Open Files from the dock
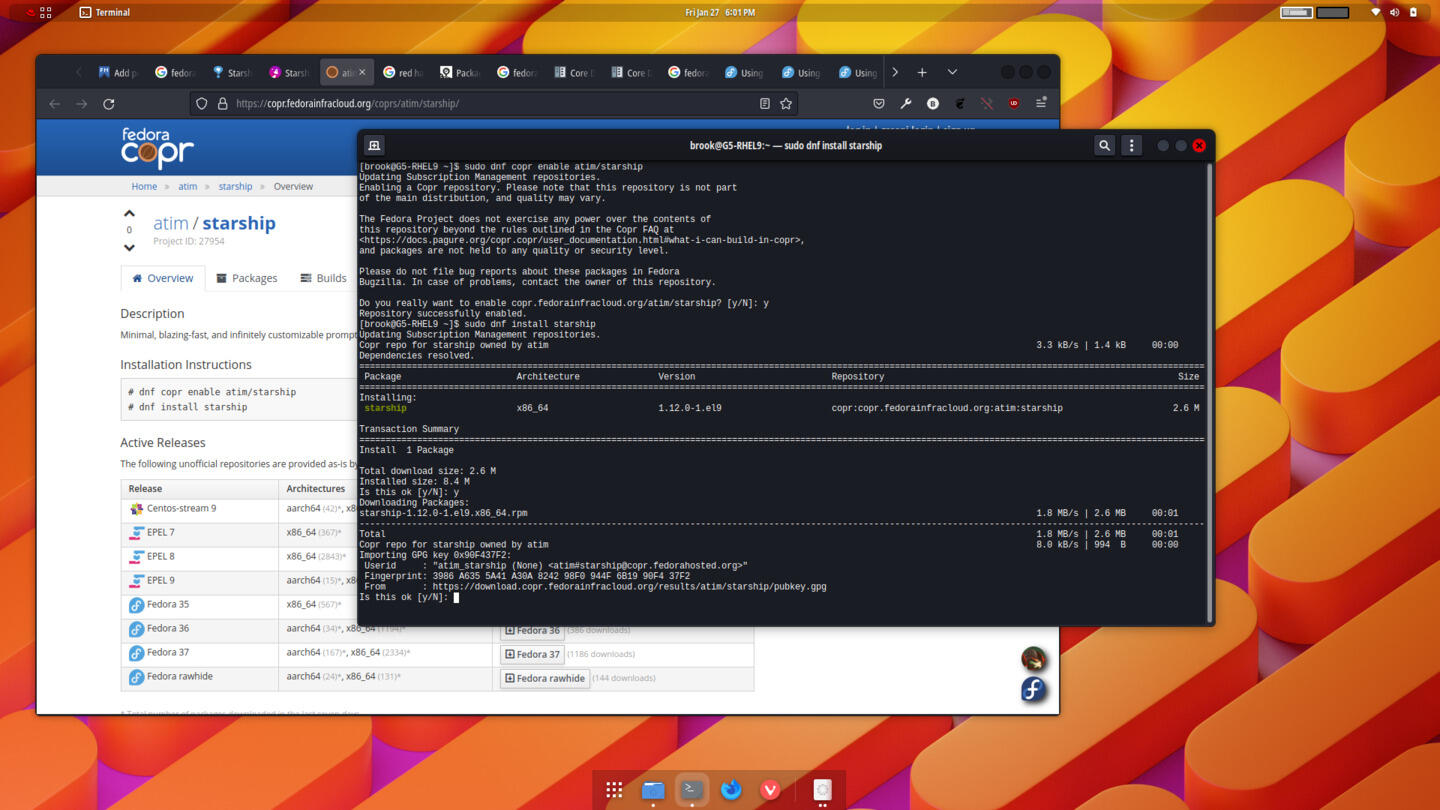Viewport: 1440px width, 810px height. coord(653,789)
